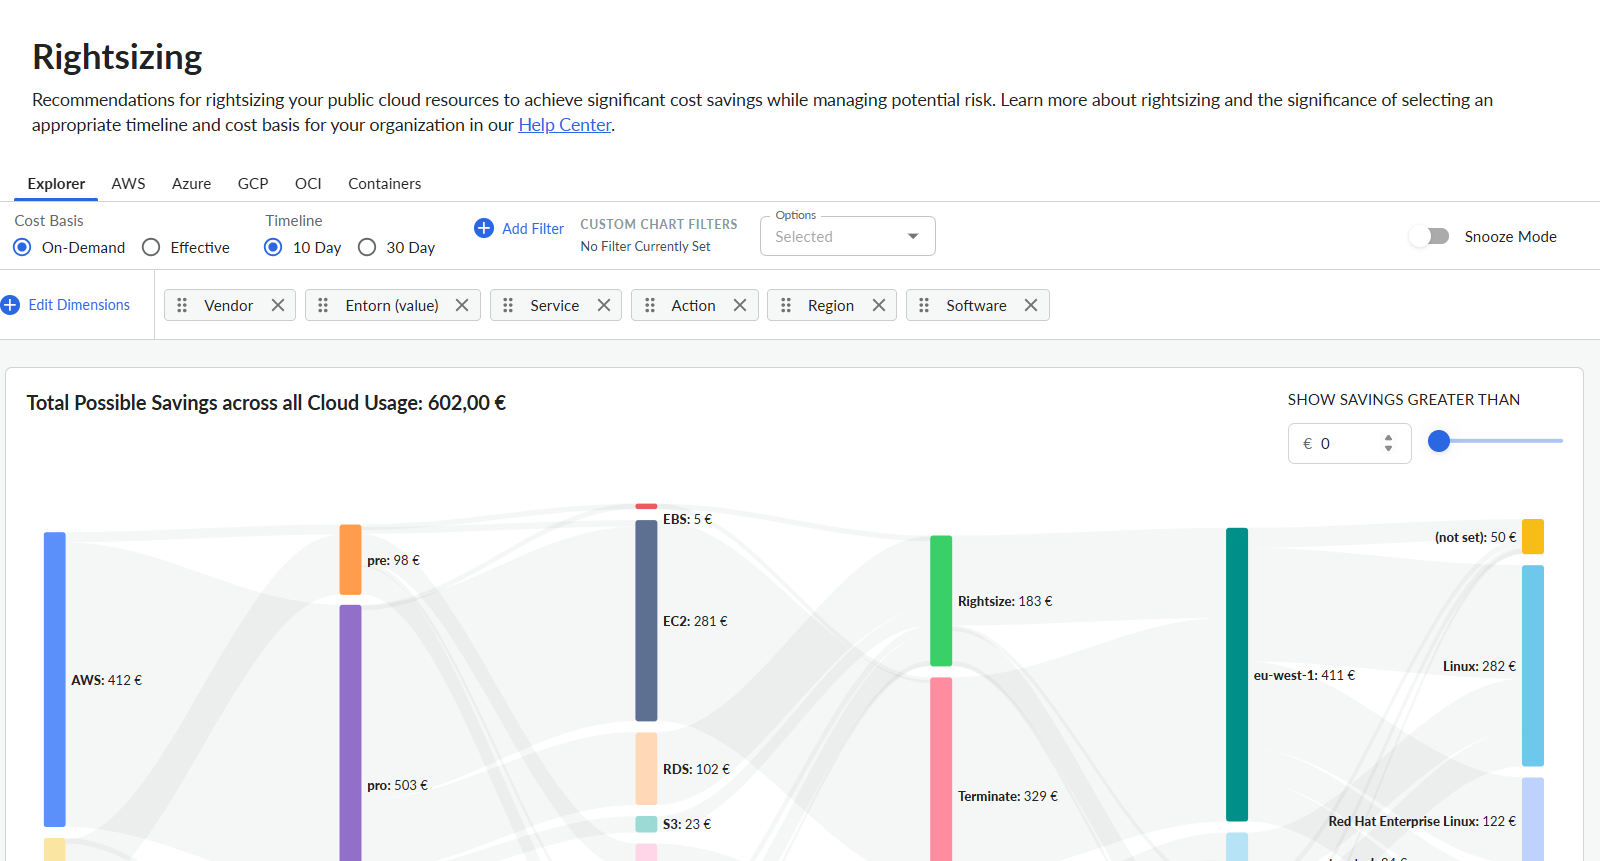
Task: Click the Red Hat Enterprise Linux node
Action: [1533, 819]
